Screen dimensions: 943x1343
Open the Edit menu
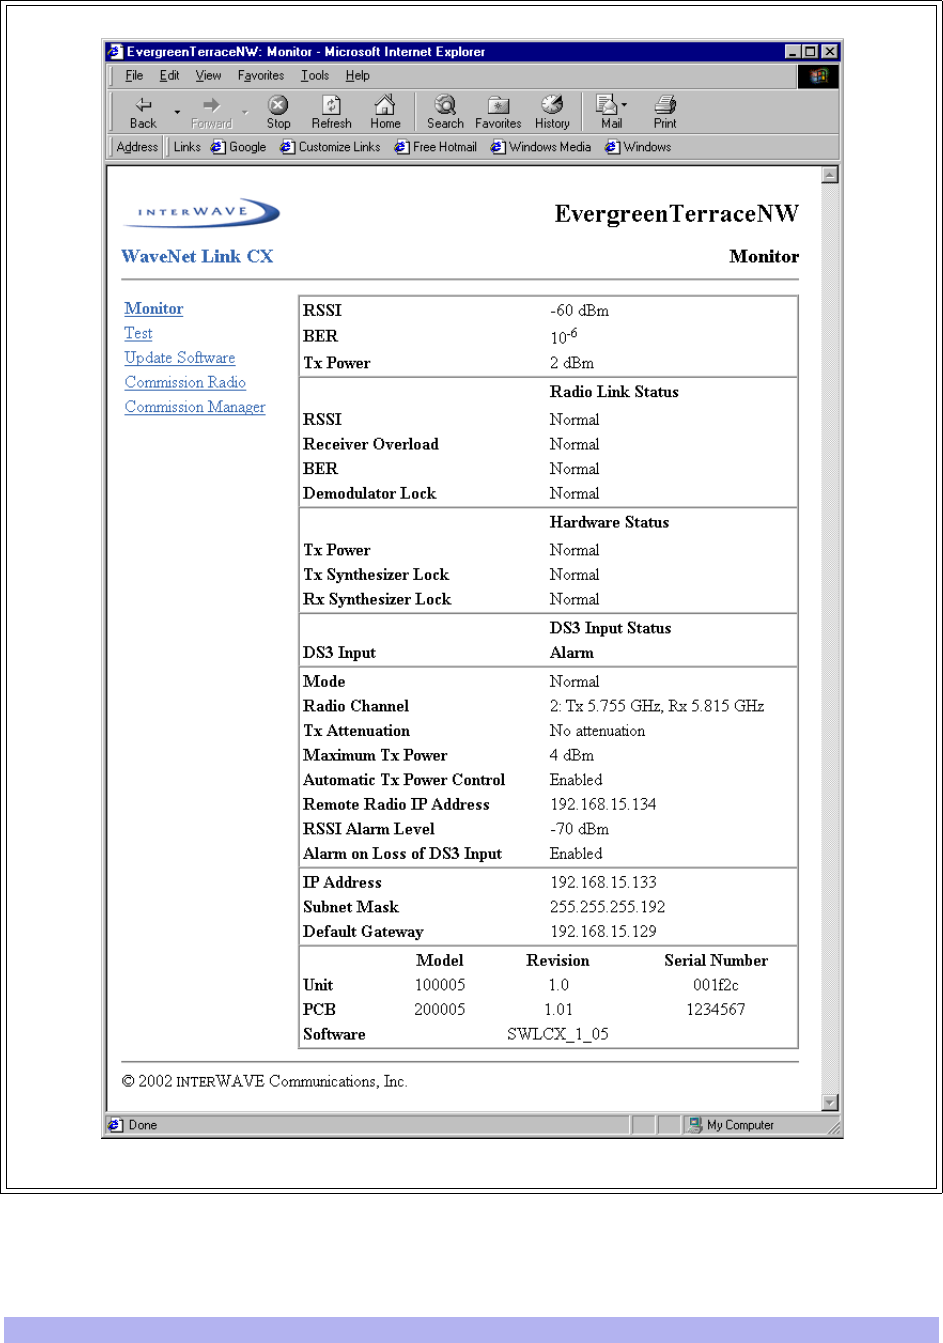click(169, 75)
